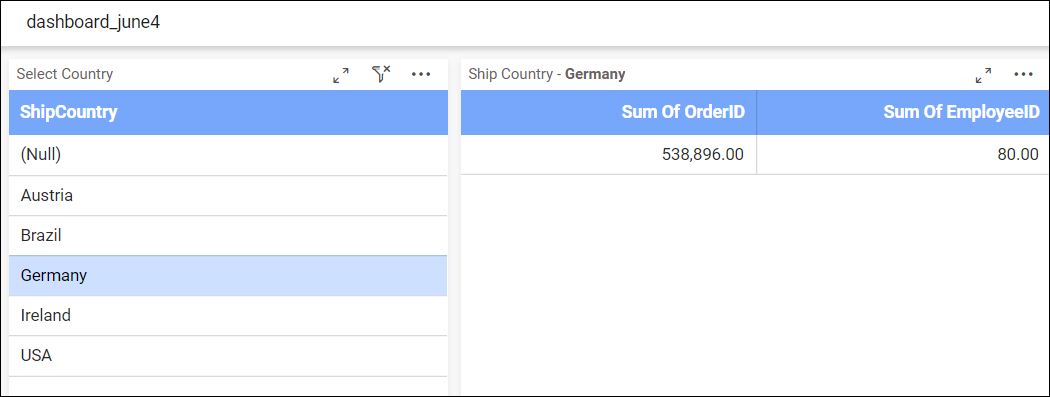Pick Ireland in the country grid
Screen dimensions: 1050x397
[228, 316]
